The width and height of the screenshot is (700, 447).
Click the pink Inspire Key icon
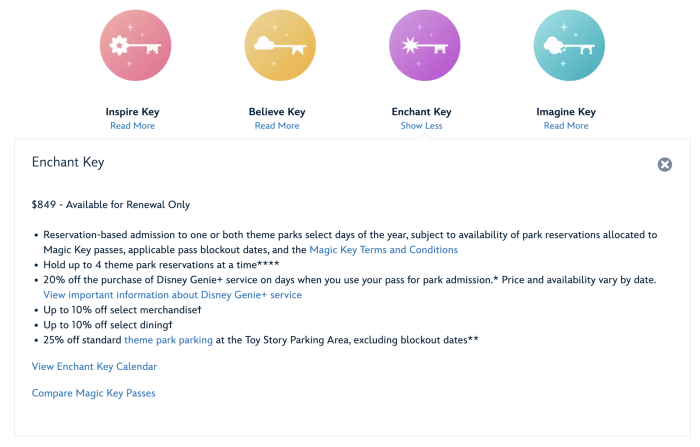coord(131,47)
